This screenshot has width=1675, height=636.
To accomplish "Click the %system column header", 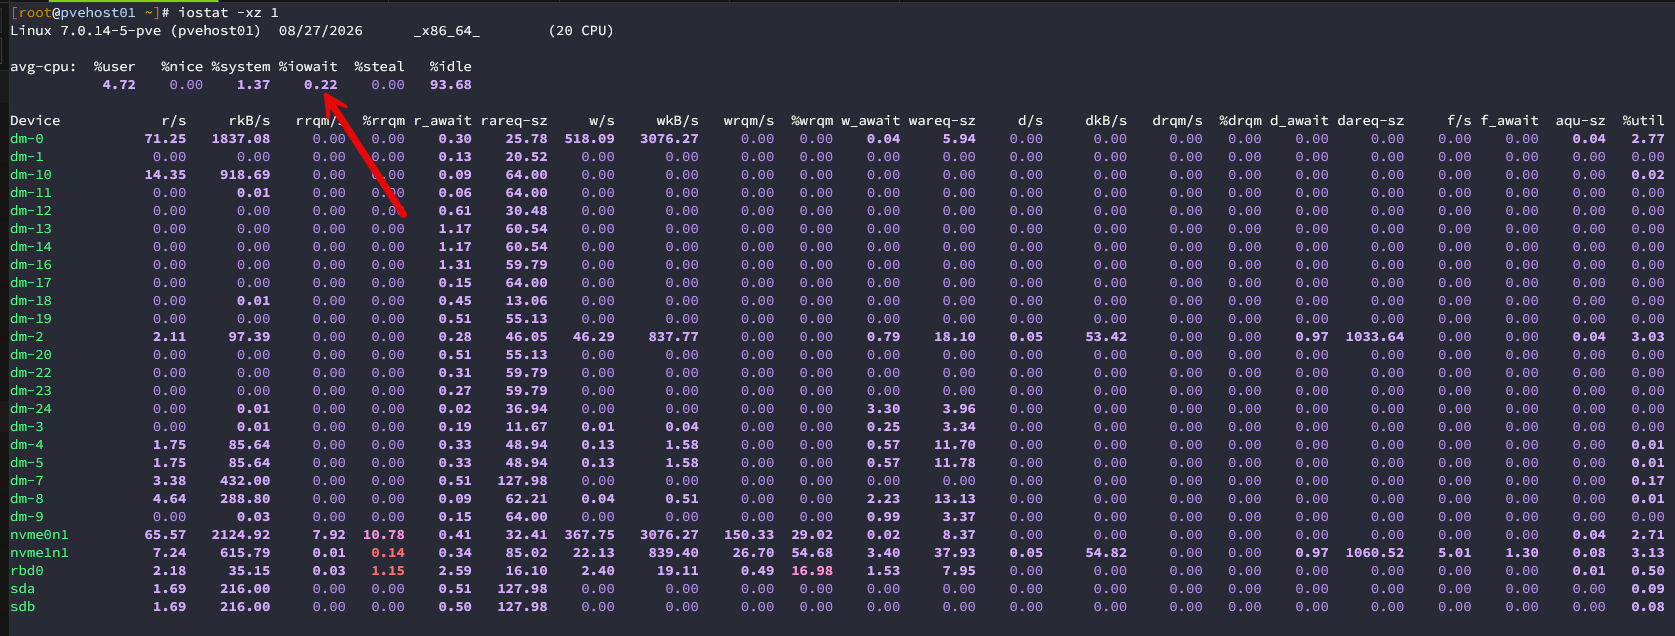I will coord(240,67).
